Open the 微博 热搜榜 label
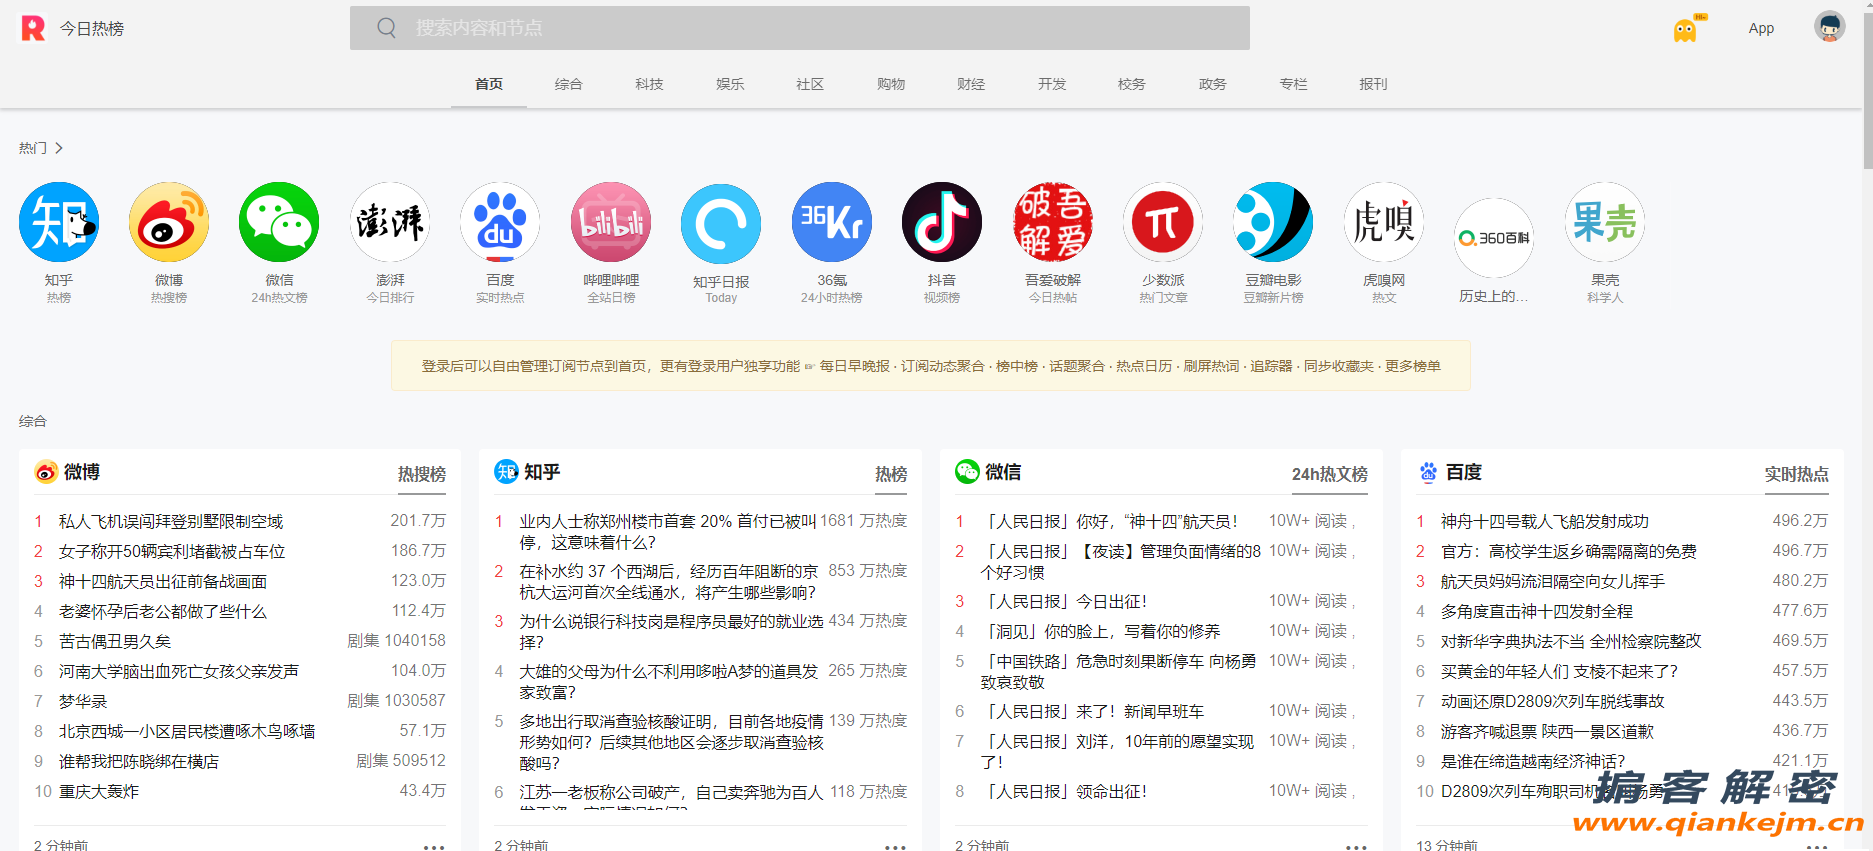The image size is (1873, 851). pos(422,474)
